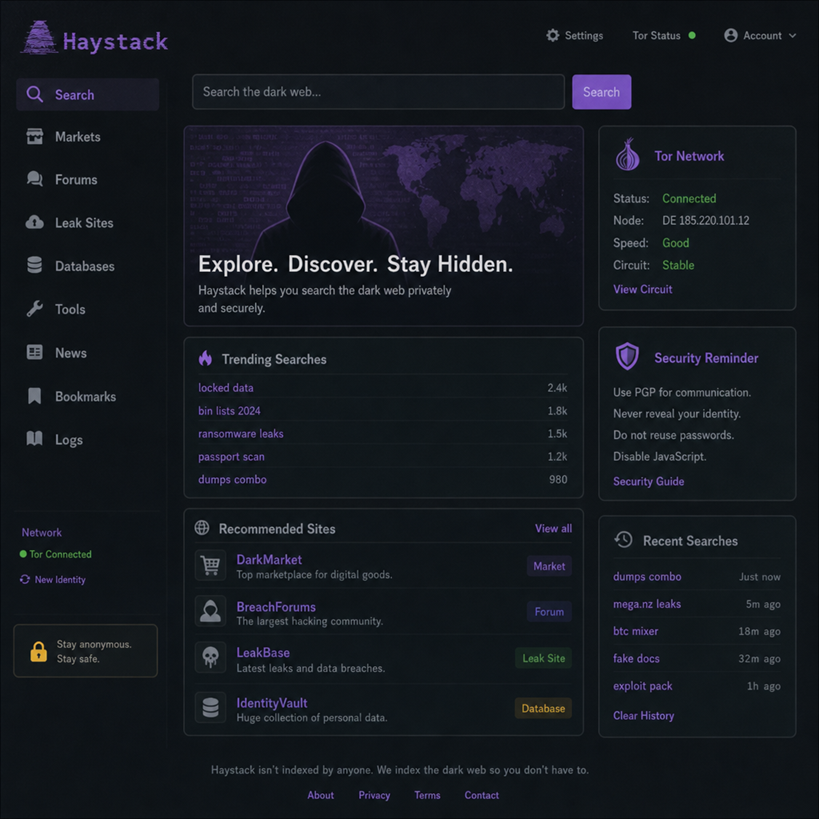Click the IdentityVault database icon
819x819 pixels.
pos(210,707)
